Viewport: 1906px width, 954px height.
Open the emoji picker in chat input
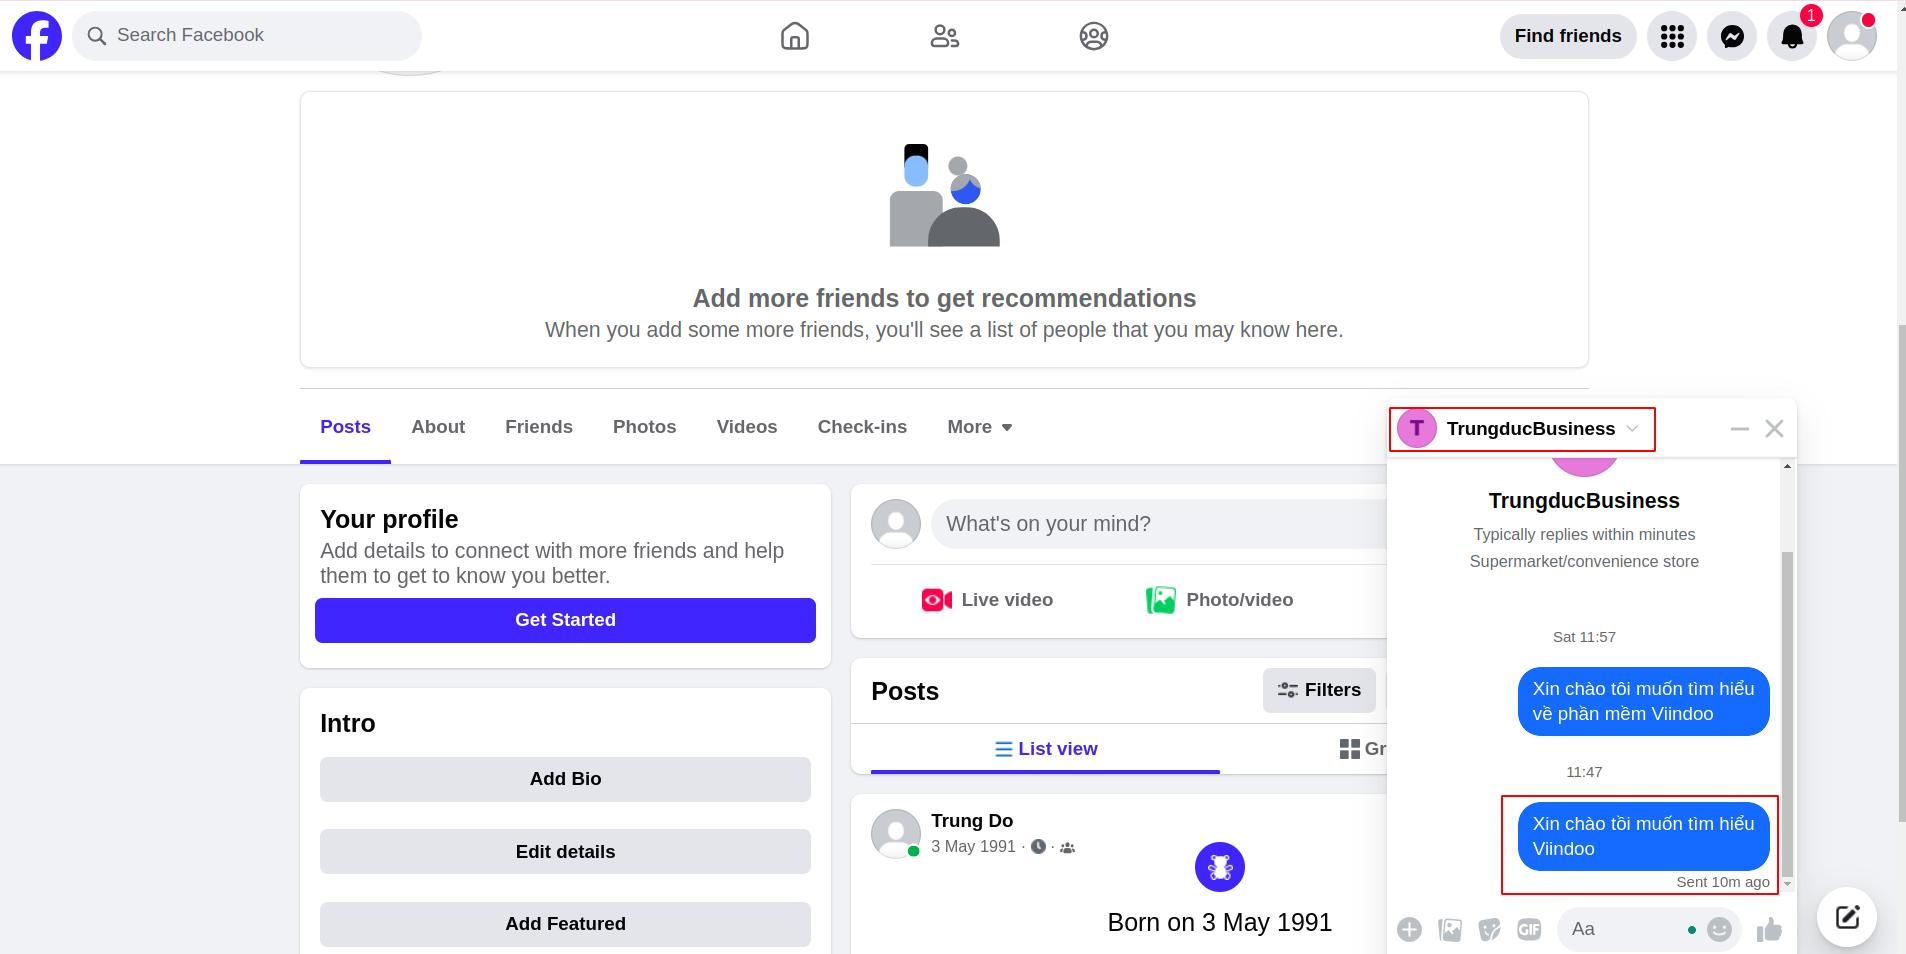click(1719, 930)
